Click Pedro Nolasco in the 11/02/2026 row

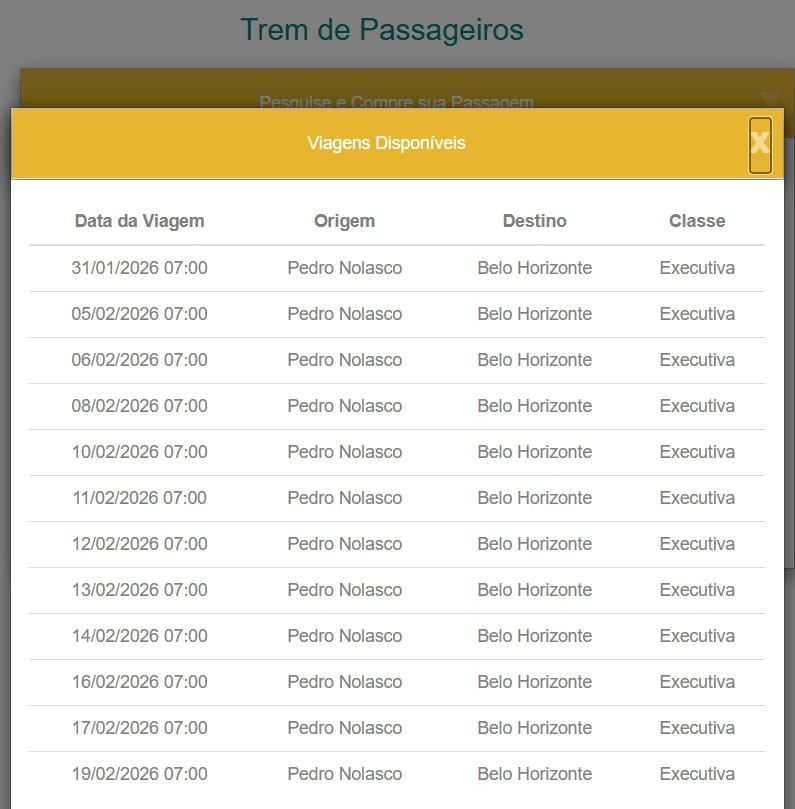tap(344, 498)
